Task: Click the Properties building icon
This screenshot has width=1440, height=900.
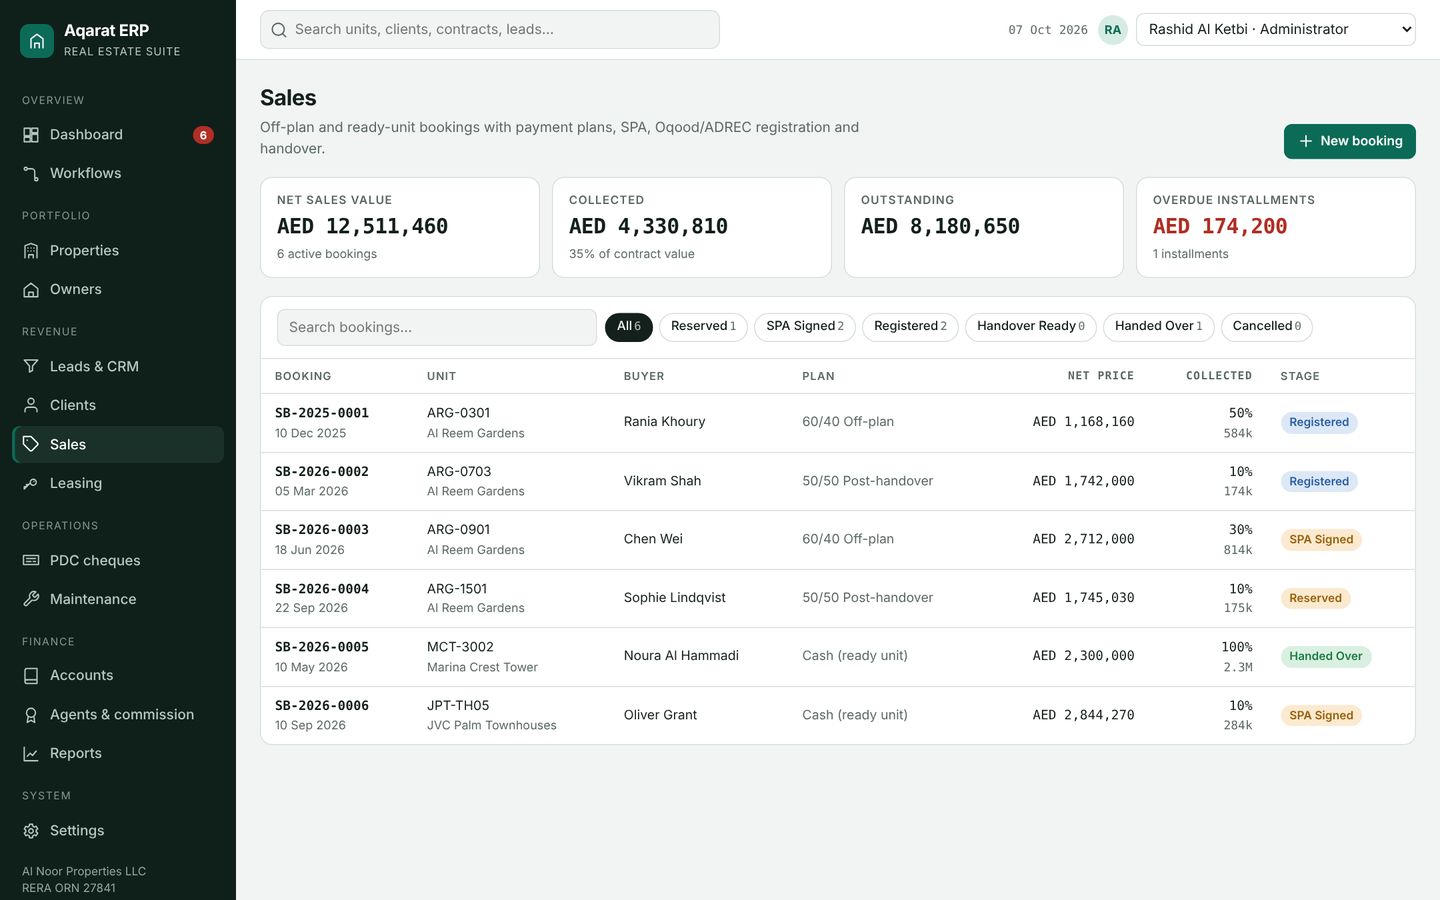Action: tap(31, 251)
